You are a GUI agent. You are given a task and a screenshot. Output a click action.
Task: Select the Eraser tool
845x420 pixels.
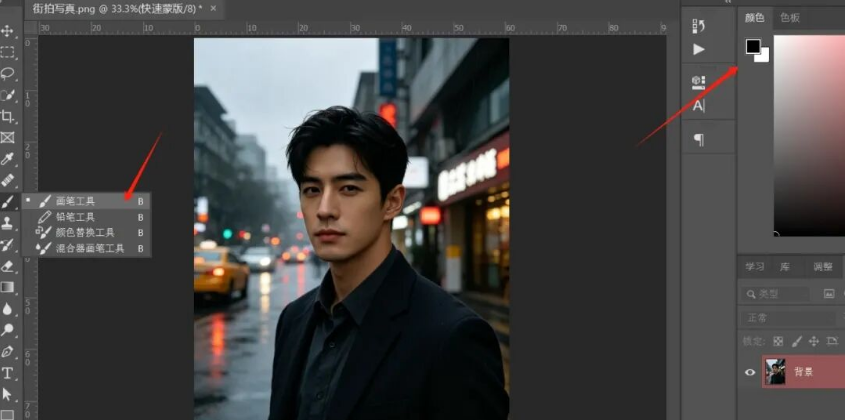(7, 266)
